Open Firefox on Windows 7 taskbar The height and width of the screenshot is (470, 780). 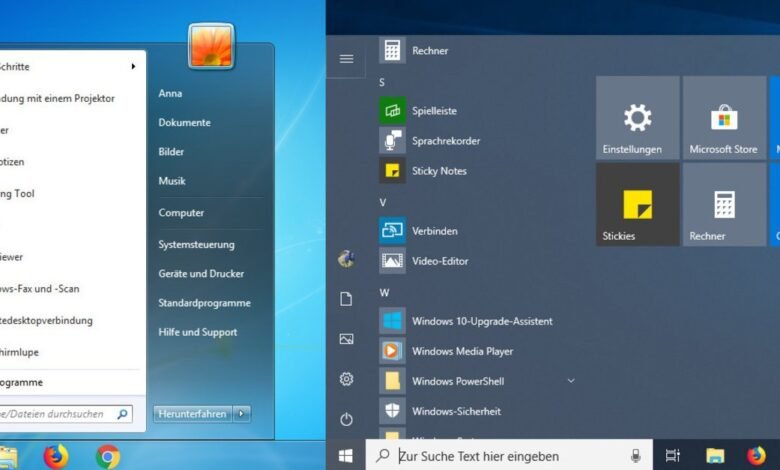56,456
